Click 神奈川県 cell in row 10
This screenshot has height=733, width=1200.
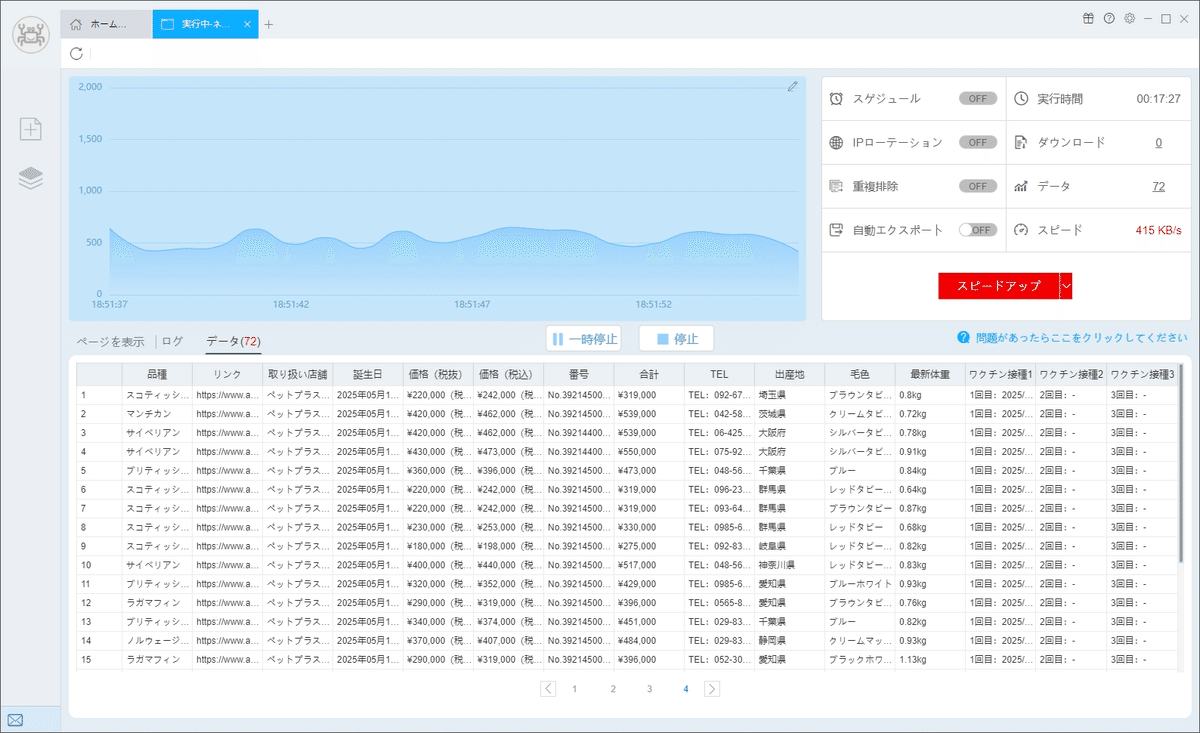(x=777, y=565)
